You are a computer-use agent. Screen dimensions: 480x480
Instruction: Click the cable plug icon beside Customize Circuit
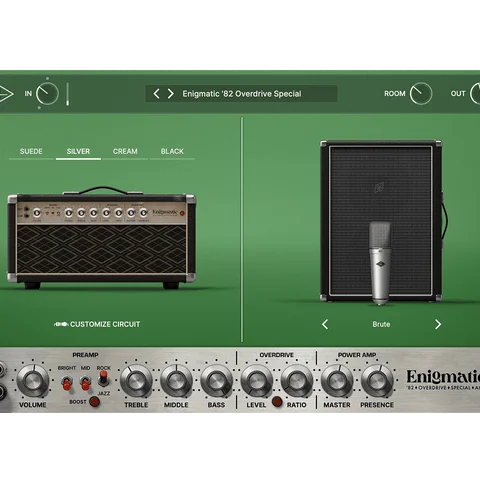pos(61,324)
